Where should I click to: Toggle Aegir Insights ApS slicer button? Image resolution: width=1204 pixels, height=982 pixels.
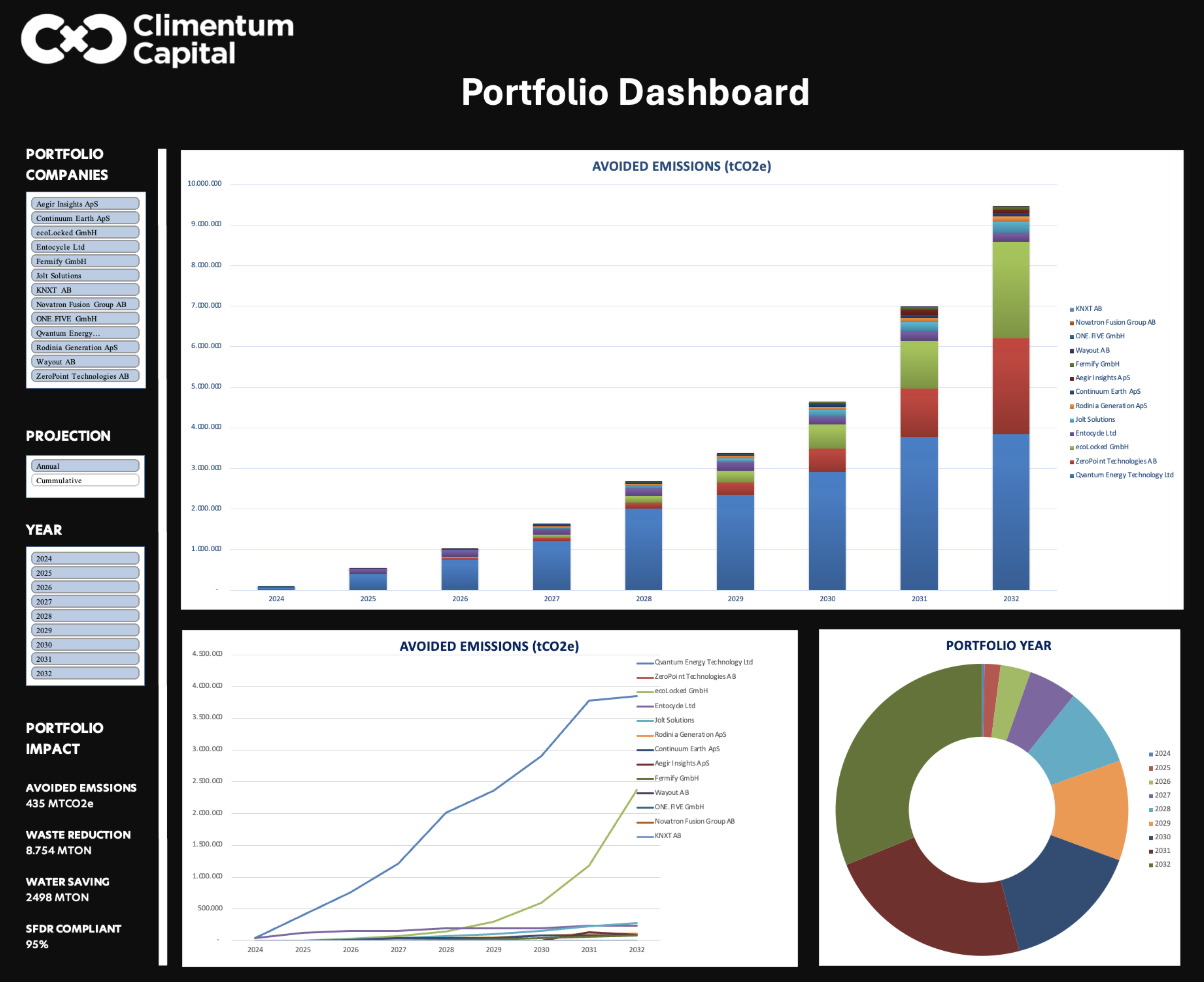tap(85, 204)
